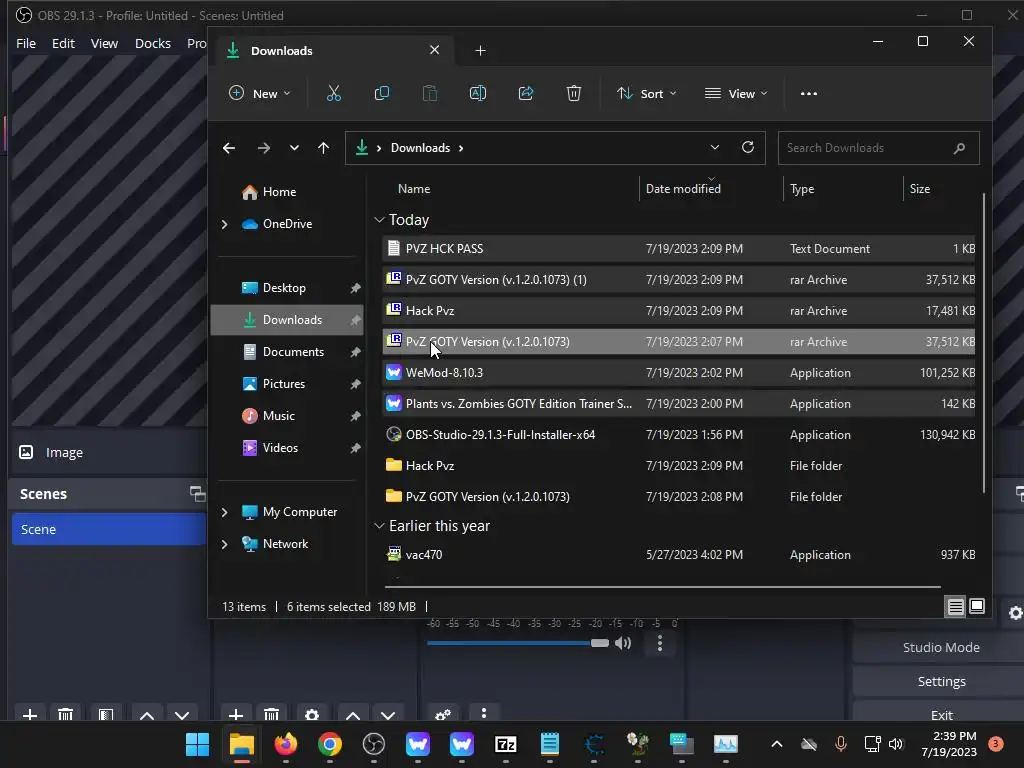The height and width of the screenshot is (768, 1024).
Task: Adjust the OBS audio volume slider
Action: coord(600,643)
